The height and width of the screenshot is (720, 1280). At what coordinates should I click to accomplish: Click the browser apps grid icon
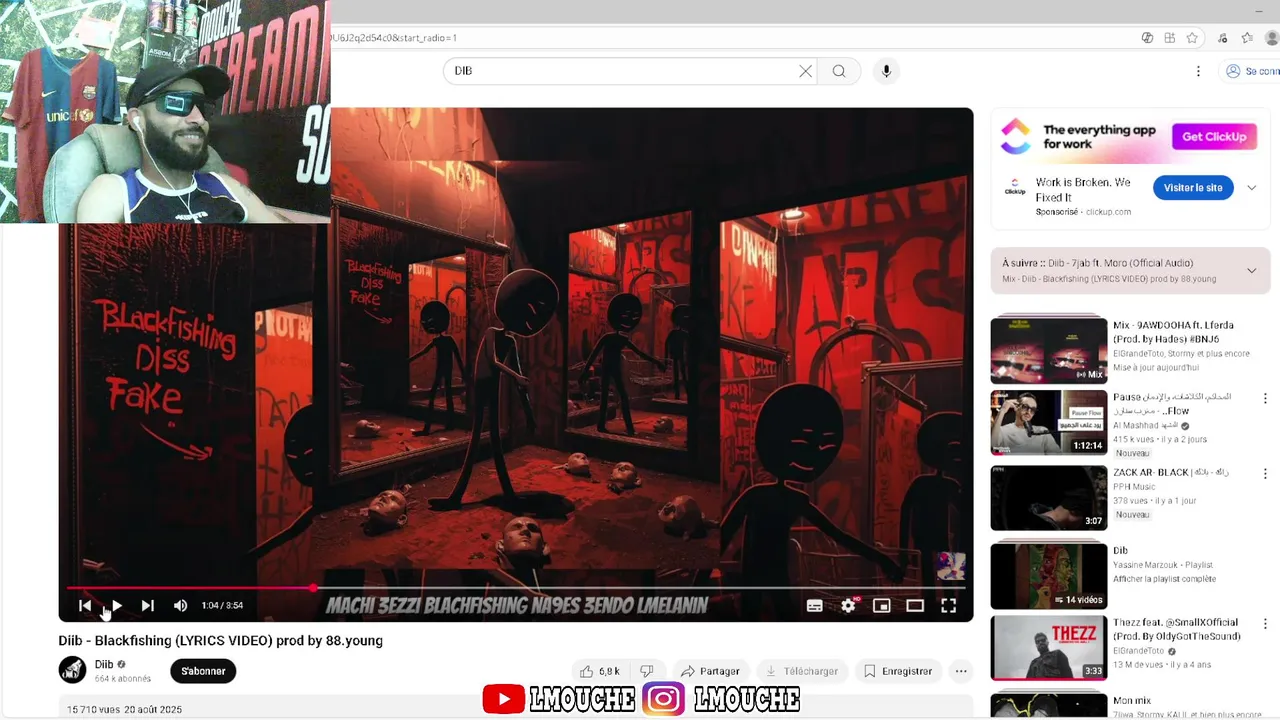click(1170, 38)
